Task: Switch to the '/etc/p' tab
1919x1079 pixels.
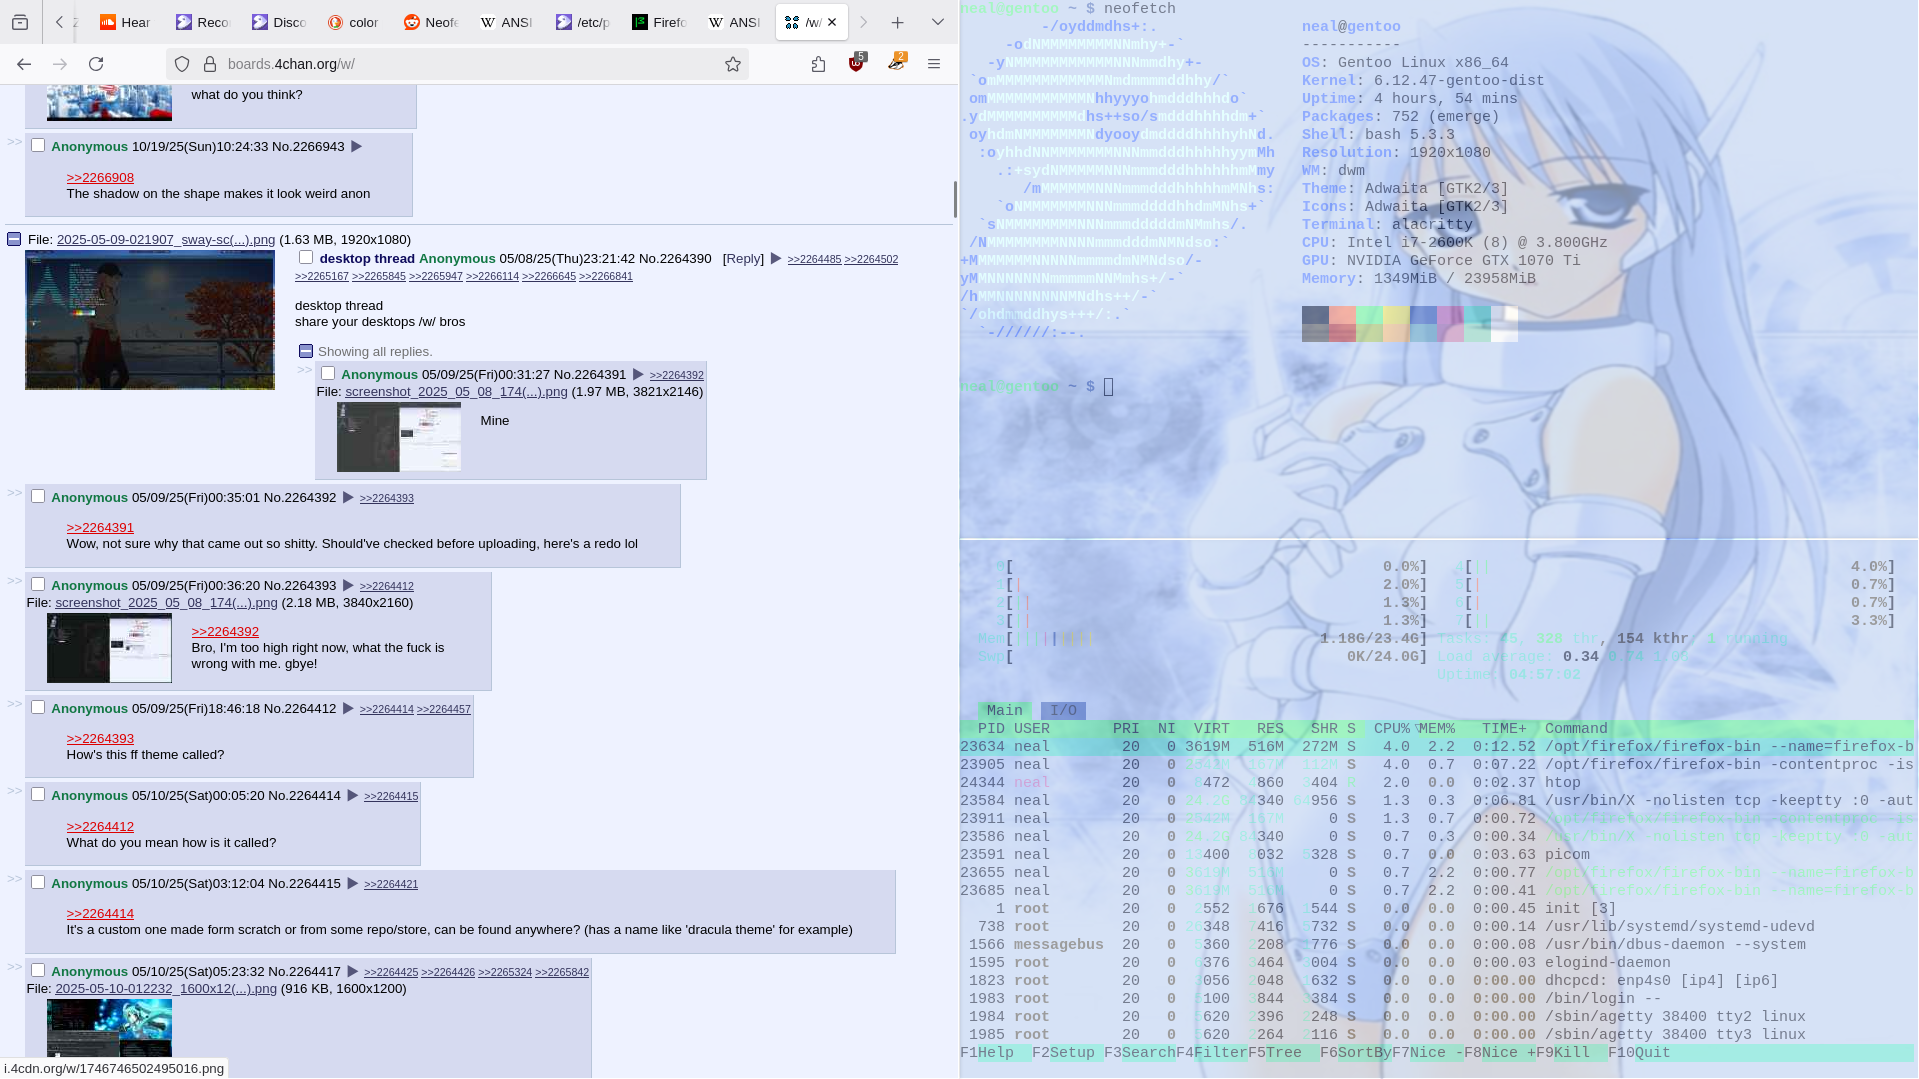Action: tap(583, 22)
